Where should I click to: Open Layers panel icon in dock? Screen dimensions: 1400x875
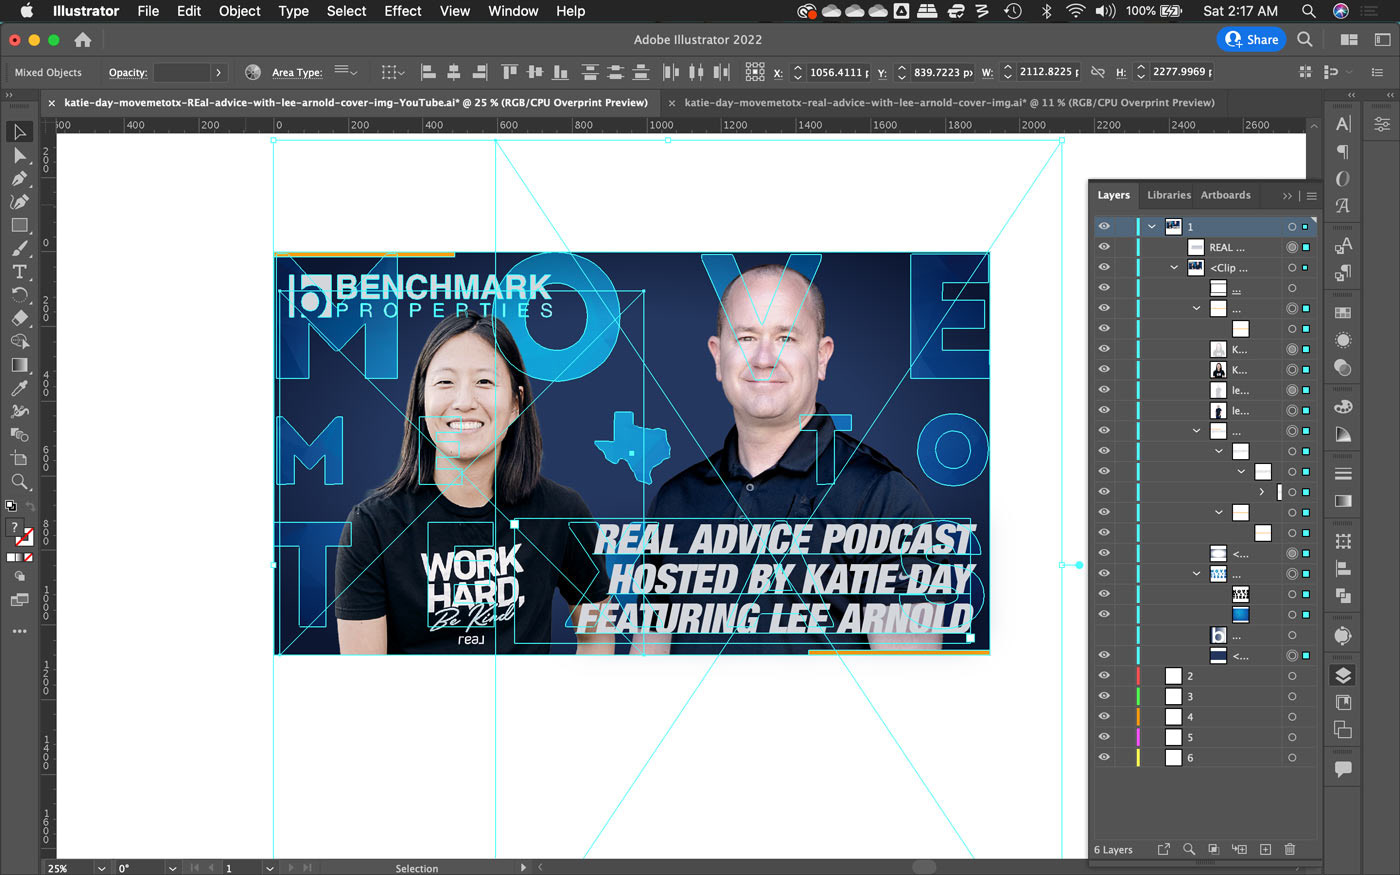tap(1343, 676)
